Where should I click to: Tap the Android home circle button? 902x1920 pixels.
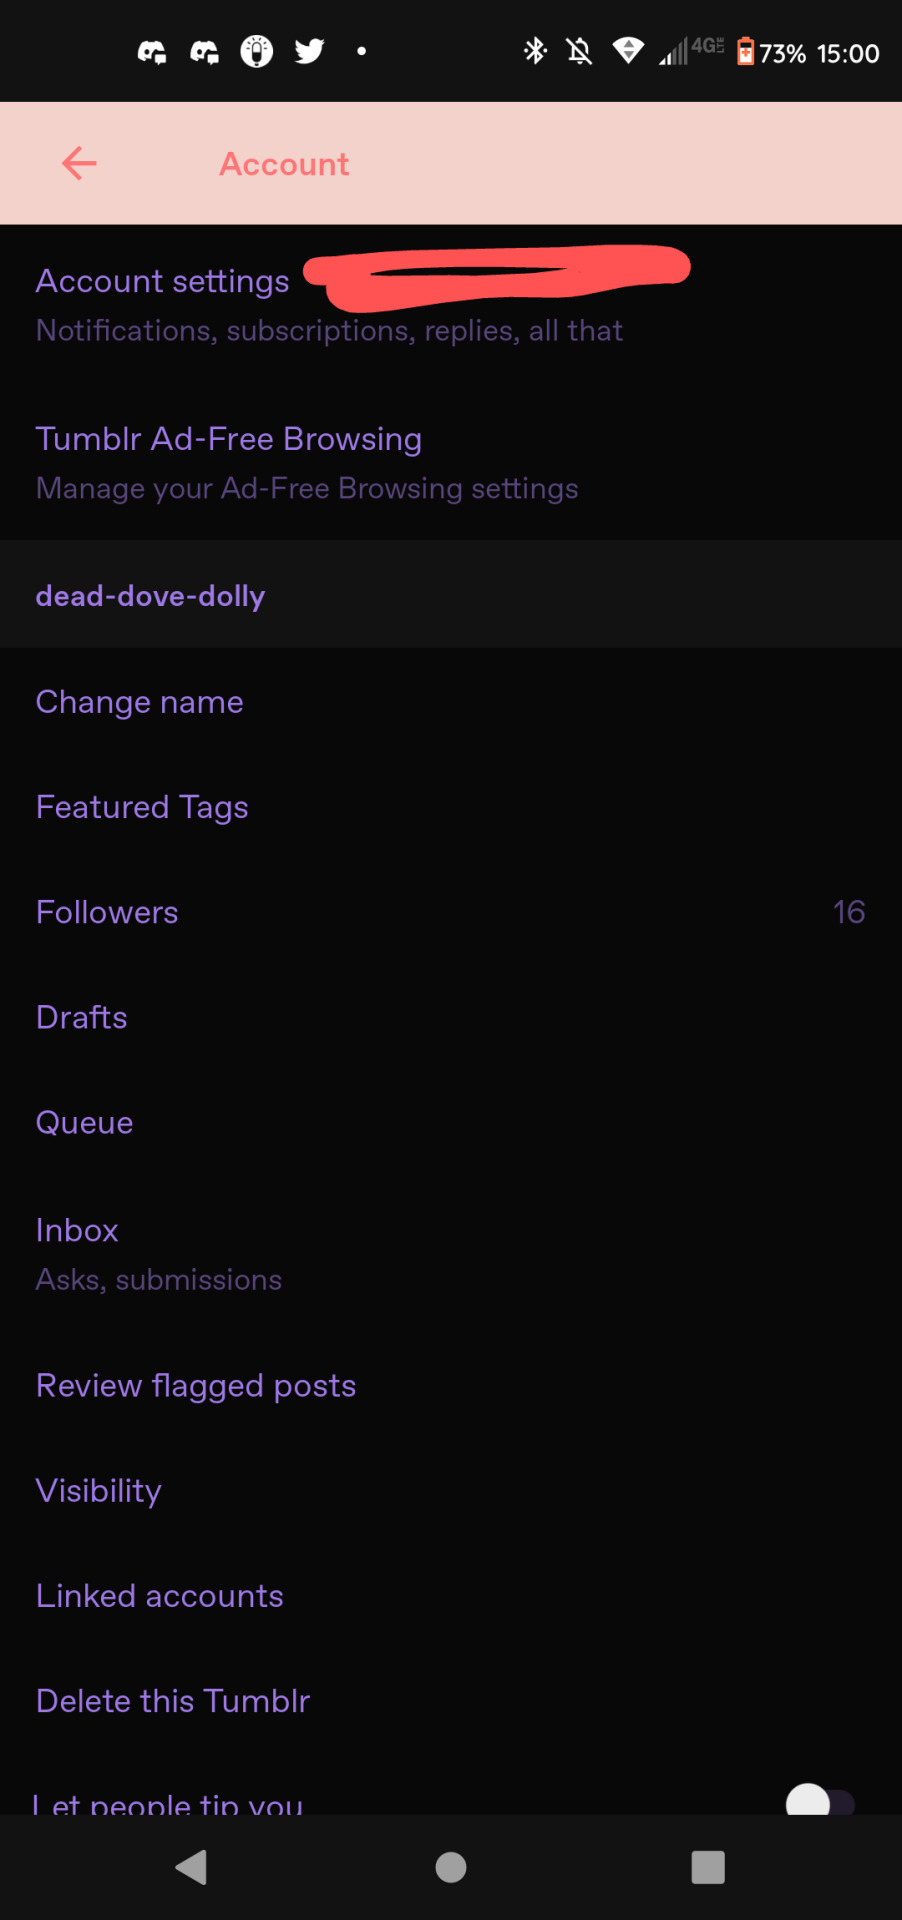tap(451, 1867)
